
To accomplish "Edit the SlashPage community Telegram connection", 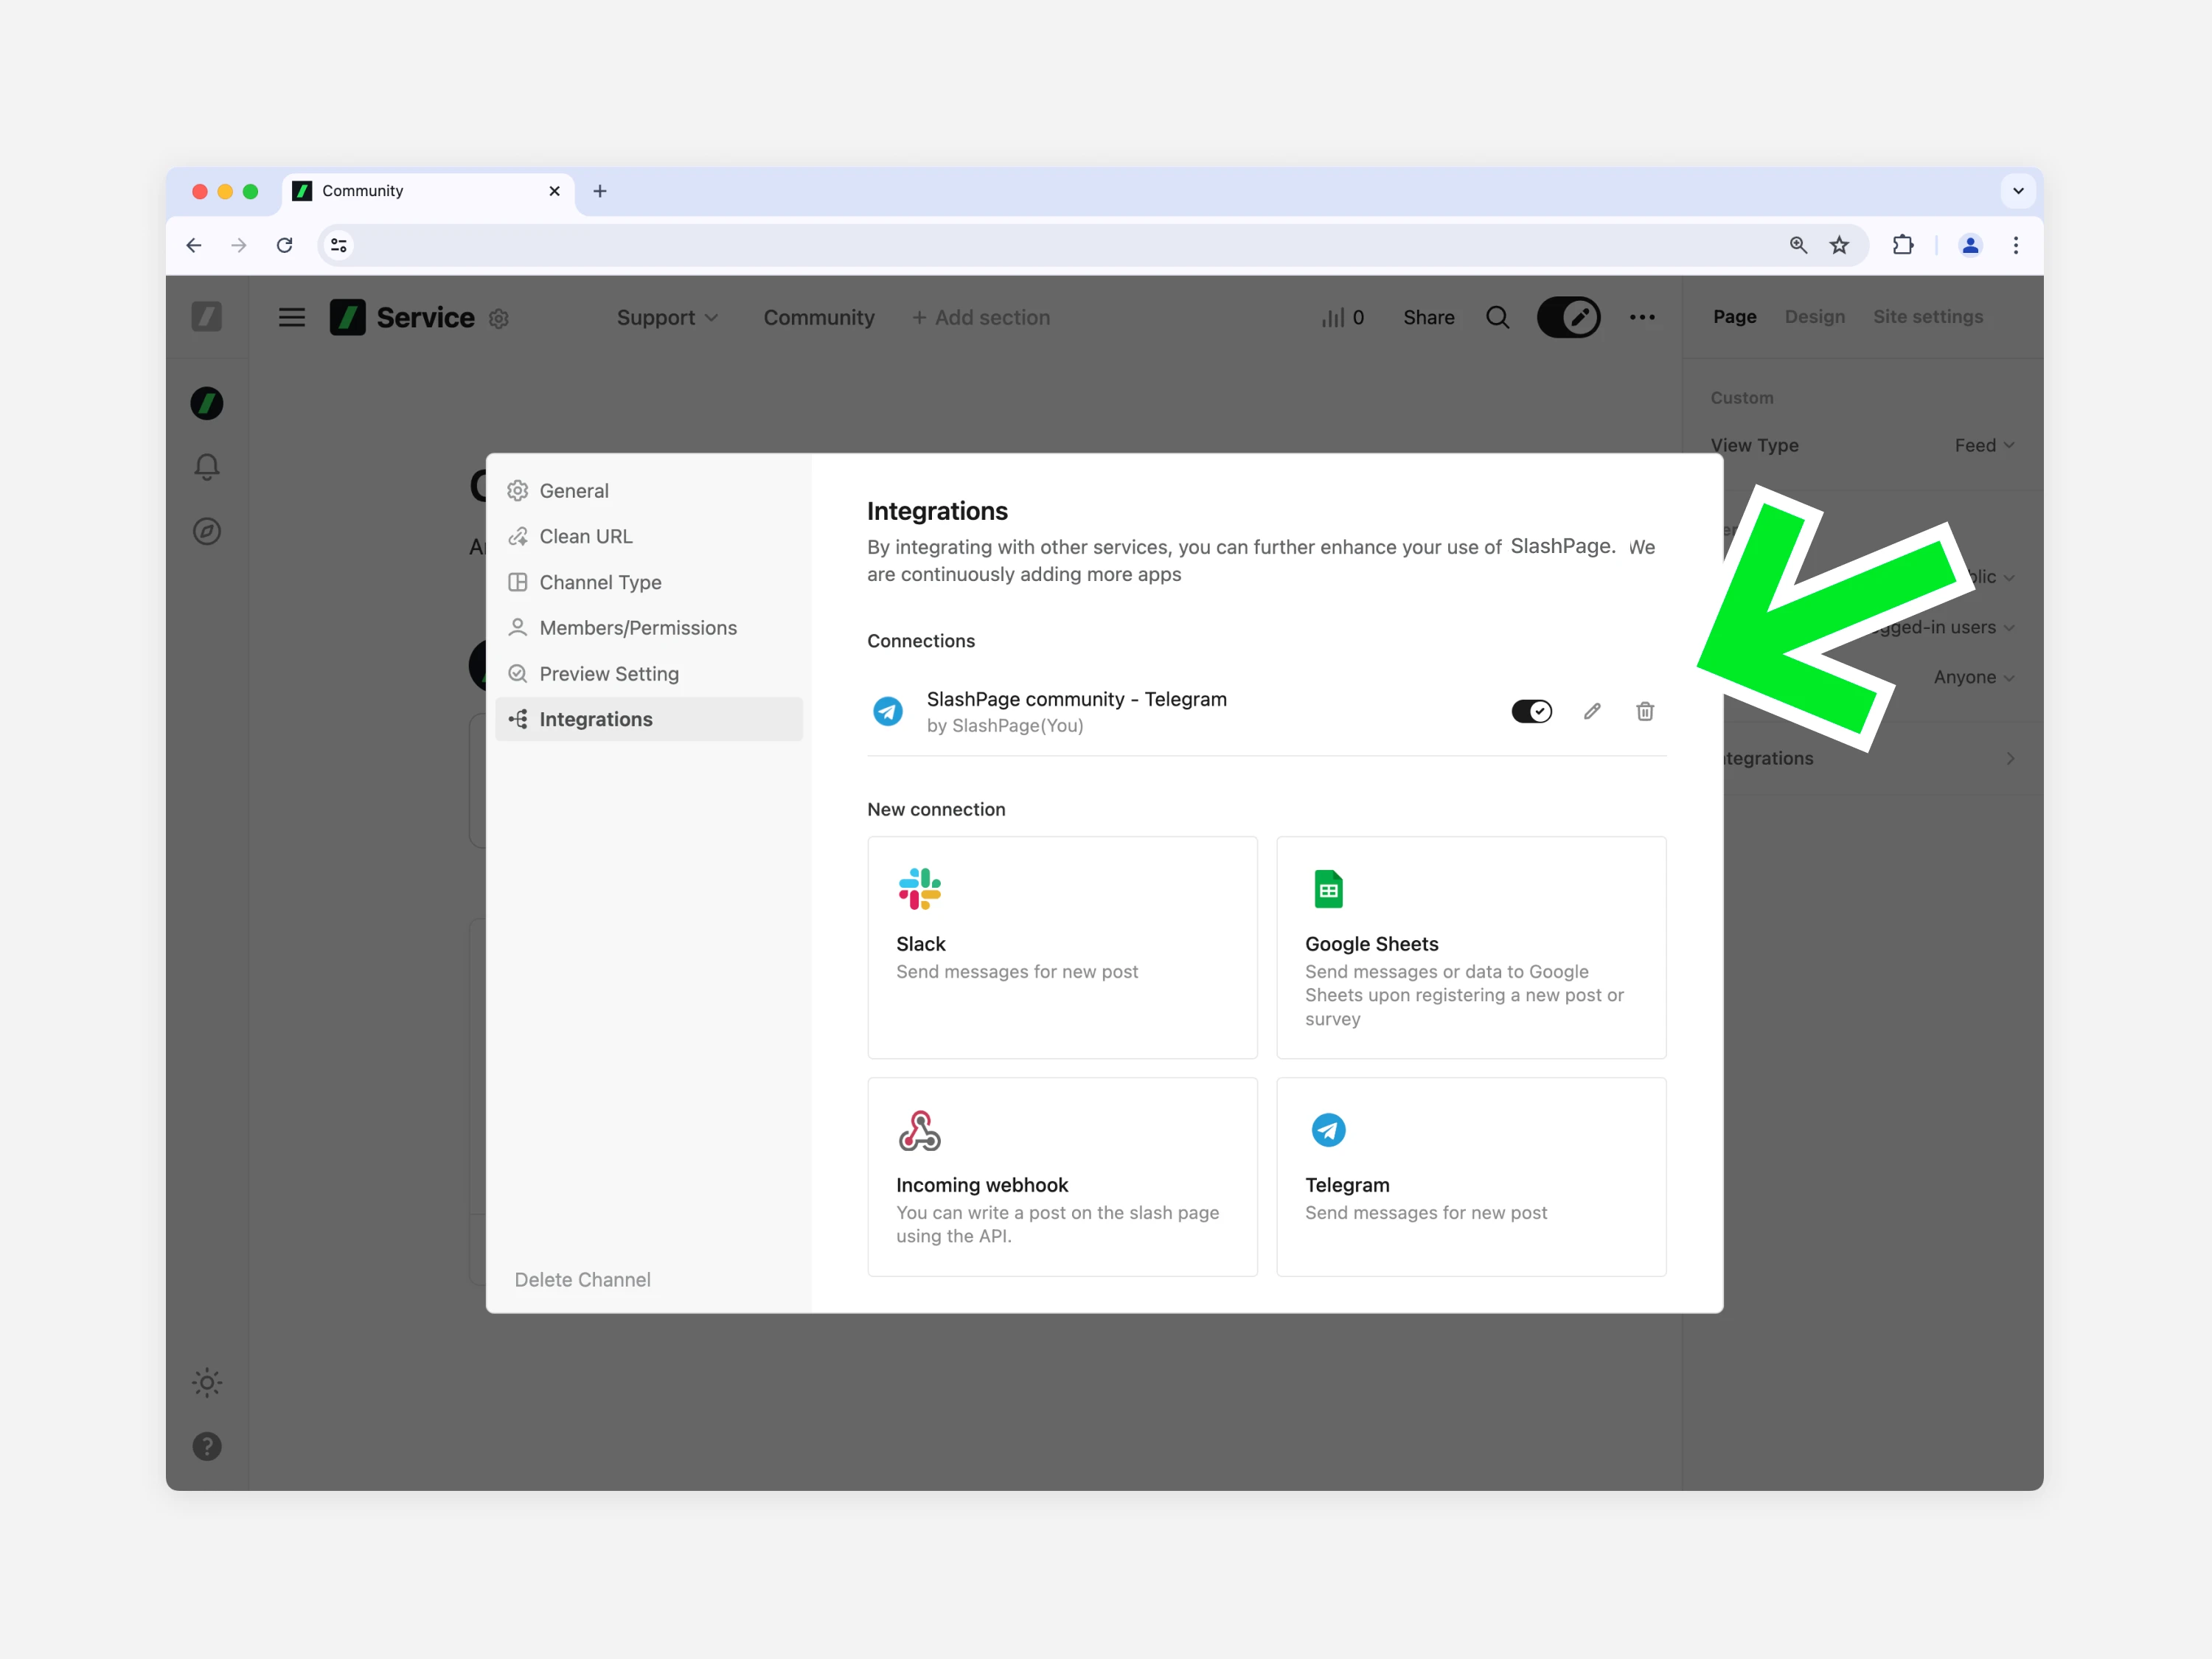I will (1592, 711).
